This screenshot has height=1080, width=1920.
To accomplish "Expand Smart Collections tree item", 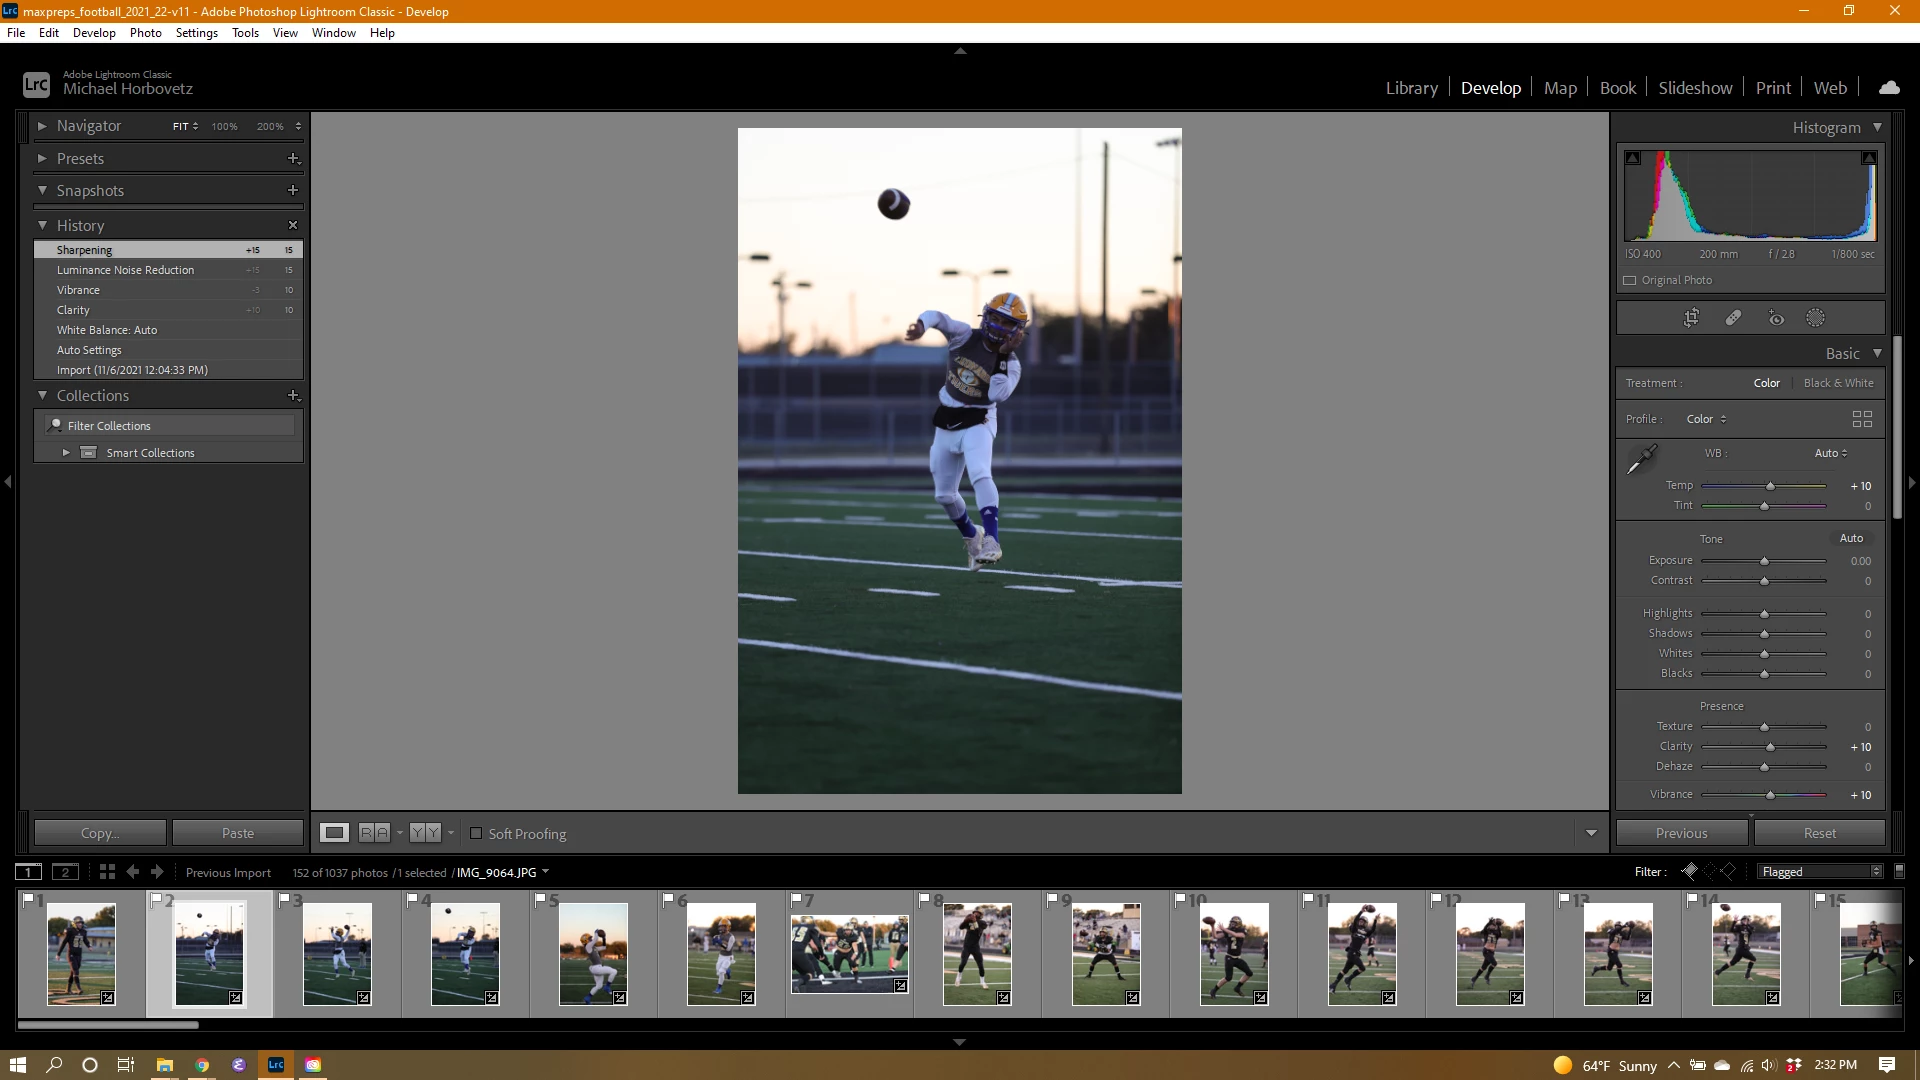I will (66, 453).
